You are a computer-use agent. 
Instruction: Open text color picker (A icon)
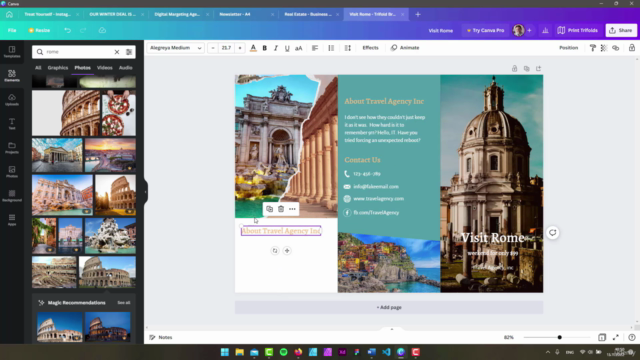tap(253, 48)
